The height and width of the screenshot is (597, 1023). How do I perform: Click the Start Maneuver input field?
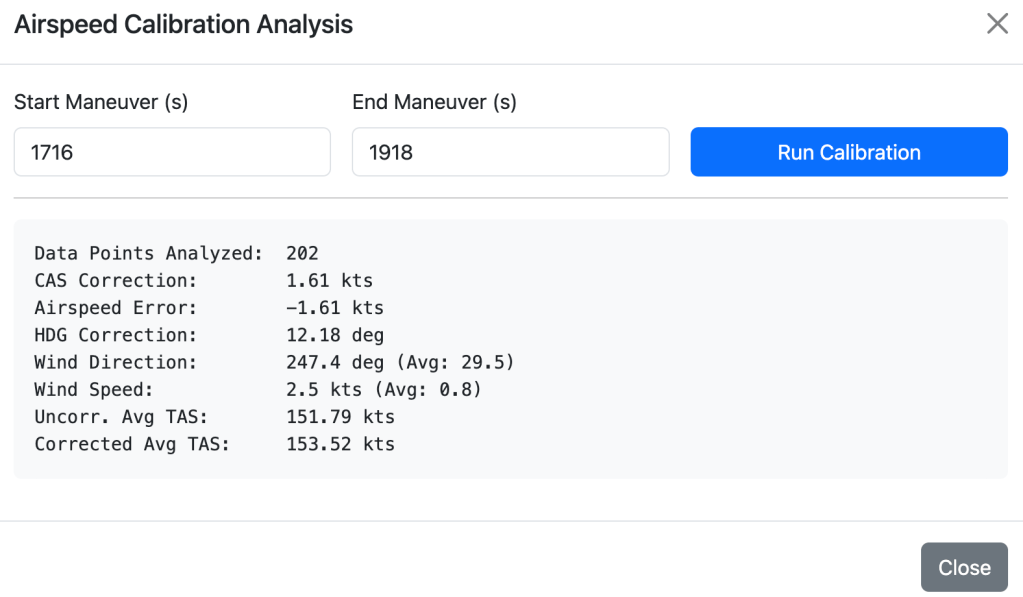click(172, 152)
